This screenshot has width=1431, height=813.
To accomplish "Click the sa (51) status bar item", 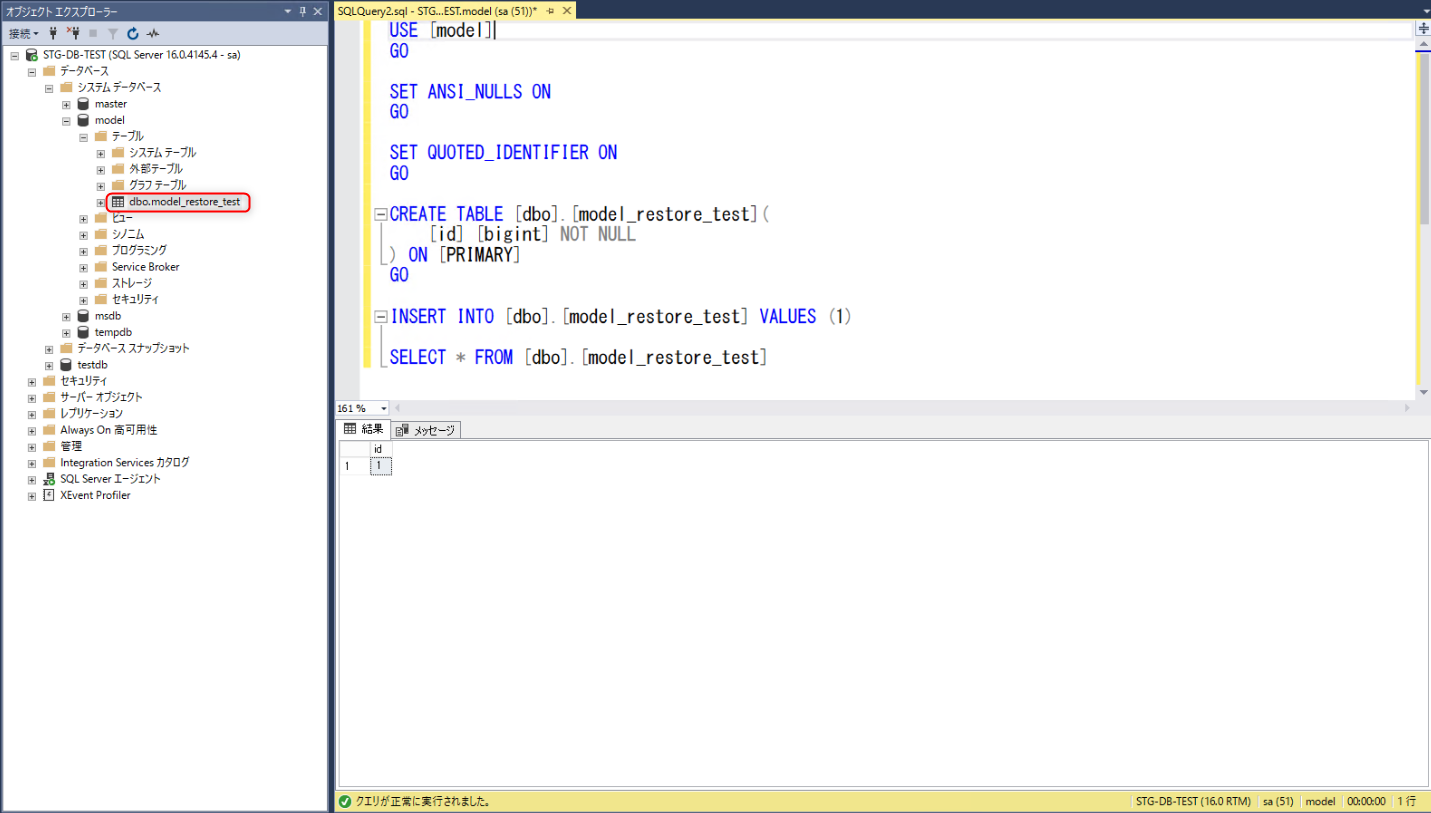I will (1278, 801).
